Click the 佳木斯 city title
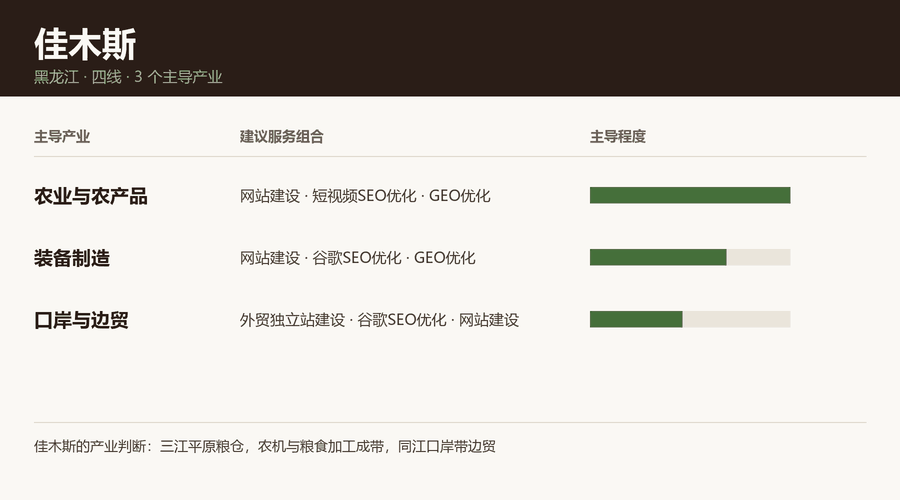The width and height of the screenshot is (900, 500). tap(85, 44)
